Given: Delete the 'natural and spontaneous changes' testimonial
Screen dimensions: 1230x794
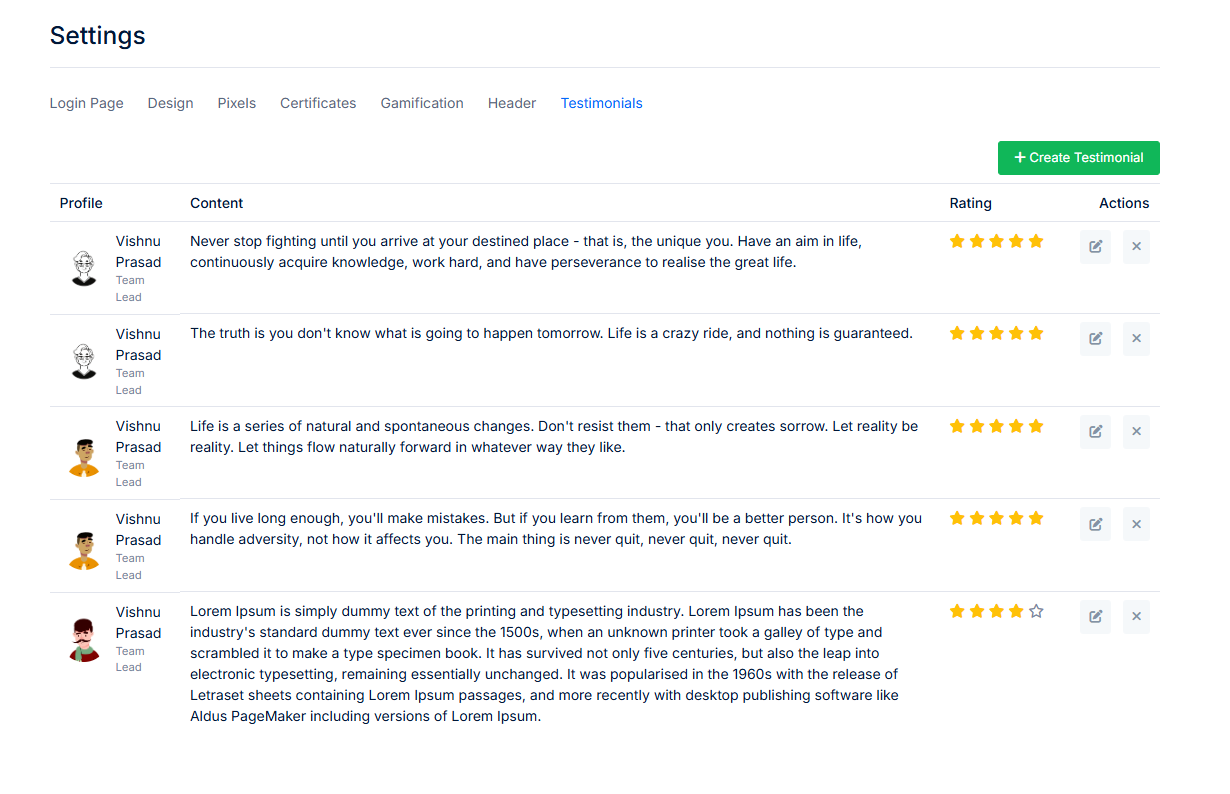Looking at the screenshot, I should pyautogui.click(x=1136, y=432).
